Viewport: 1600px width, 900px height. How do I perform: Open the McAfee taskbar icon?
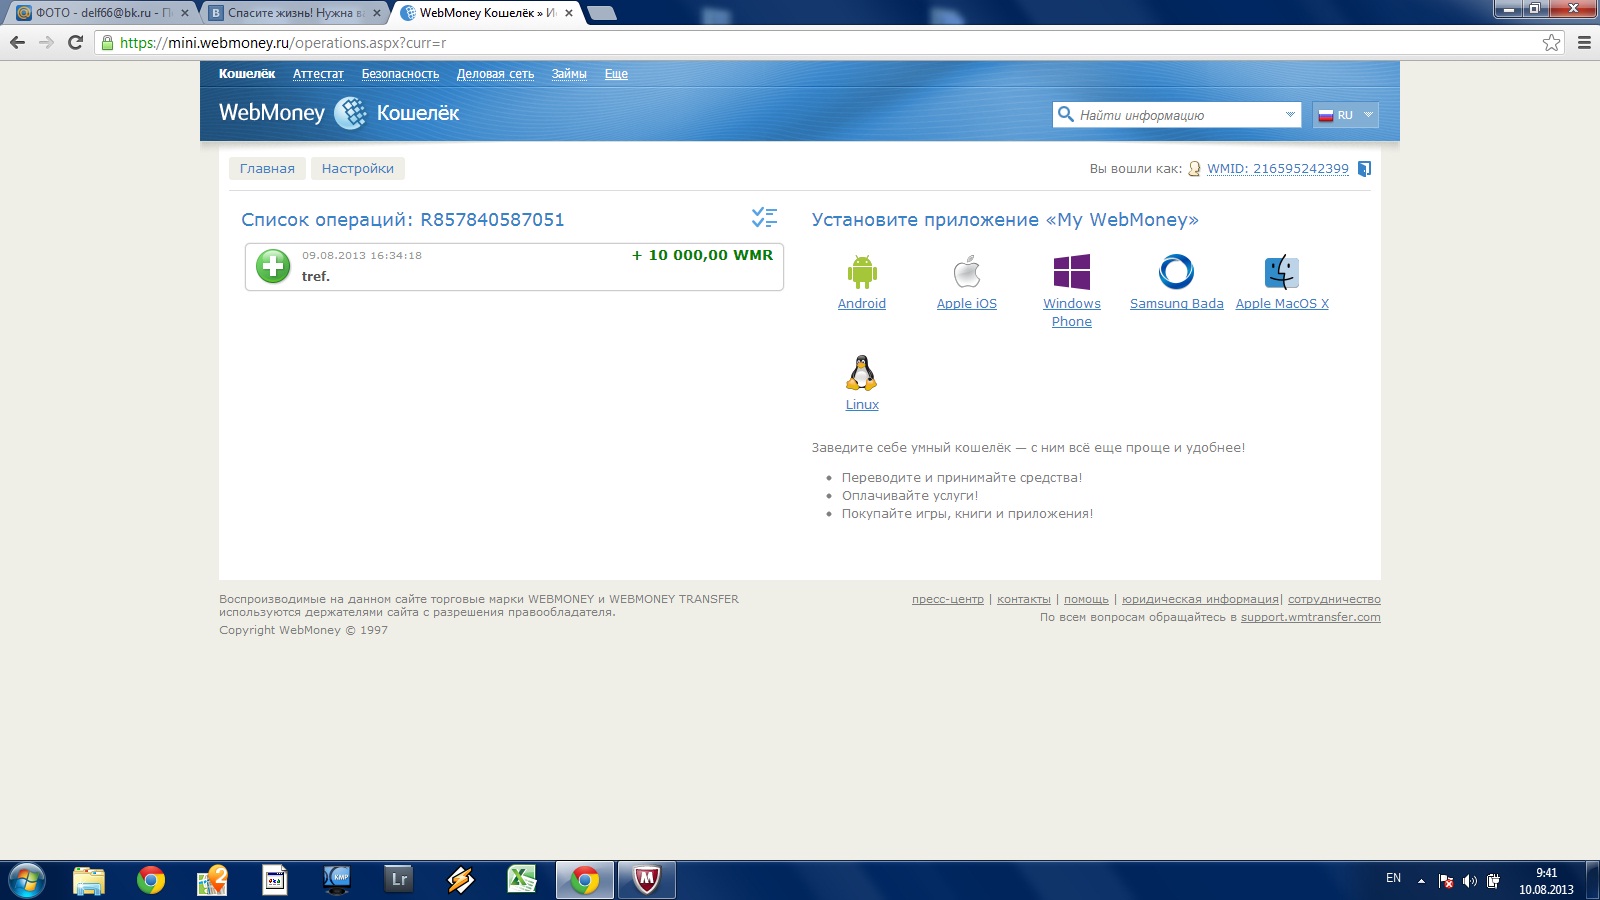pos(647,880)
